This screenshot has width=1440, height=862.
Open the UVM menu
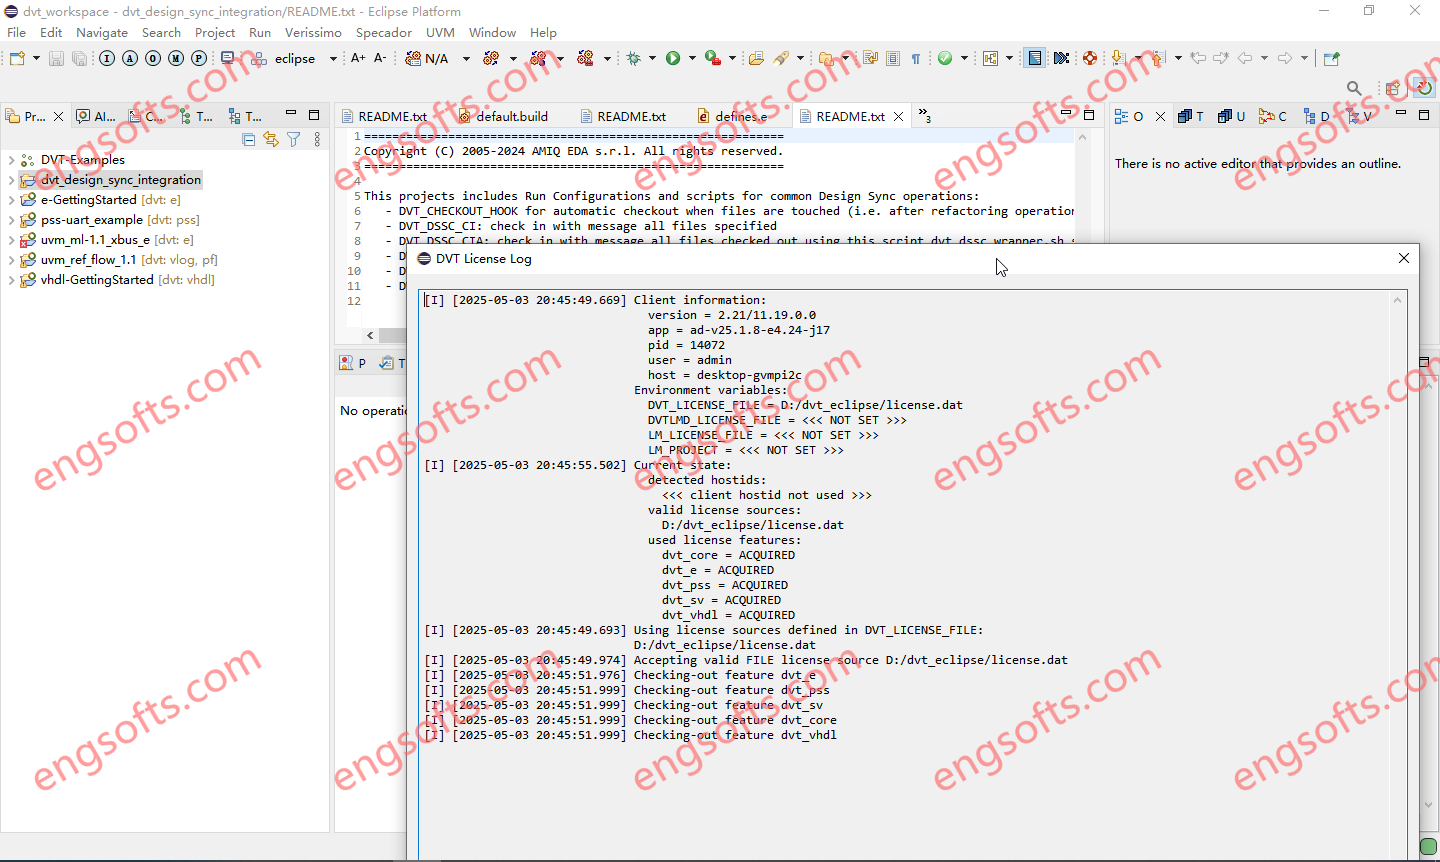[440, 32]
